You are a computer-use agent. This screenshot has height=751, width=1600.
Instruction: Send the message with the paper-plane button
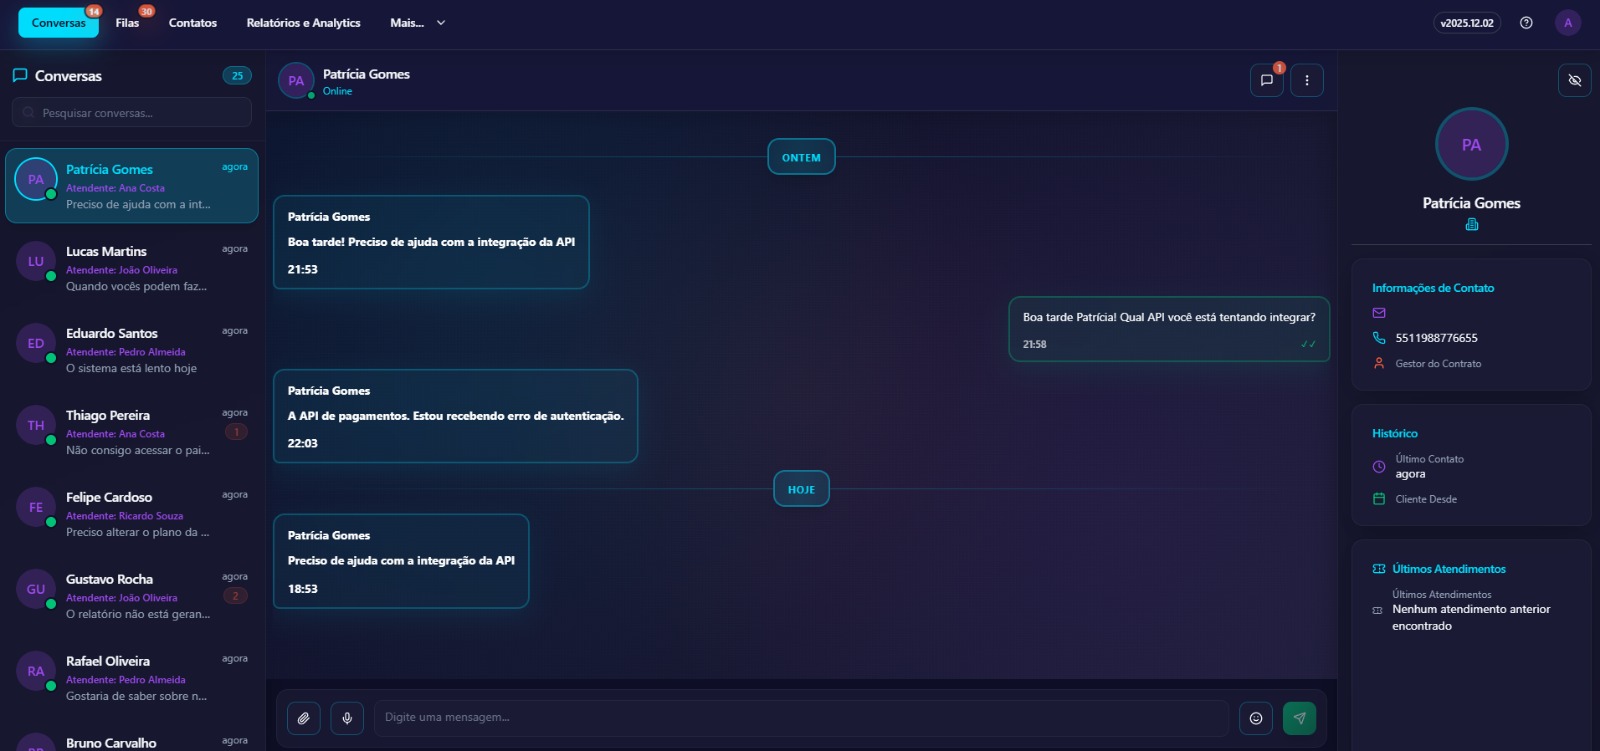(1299, 718)
